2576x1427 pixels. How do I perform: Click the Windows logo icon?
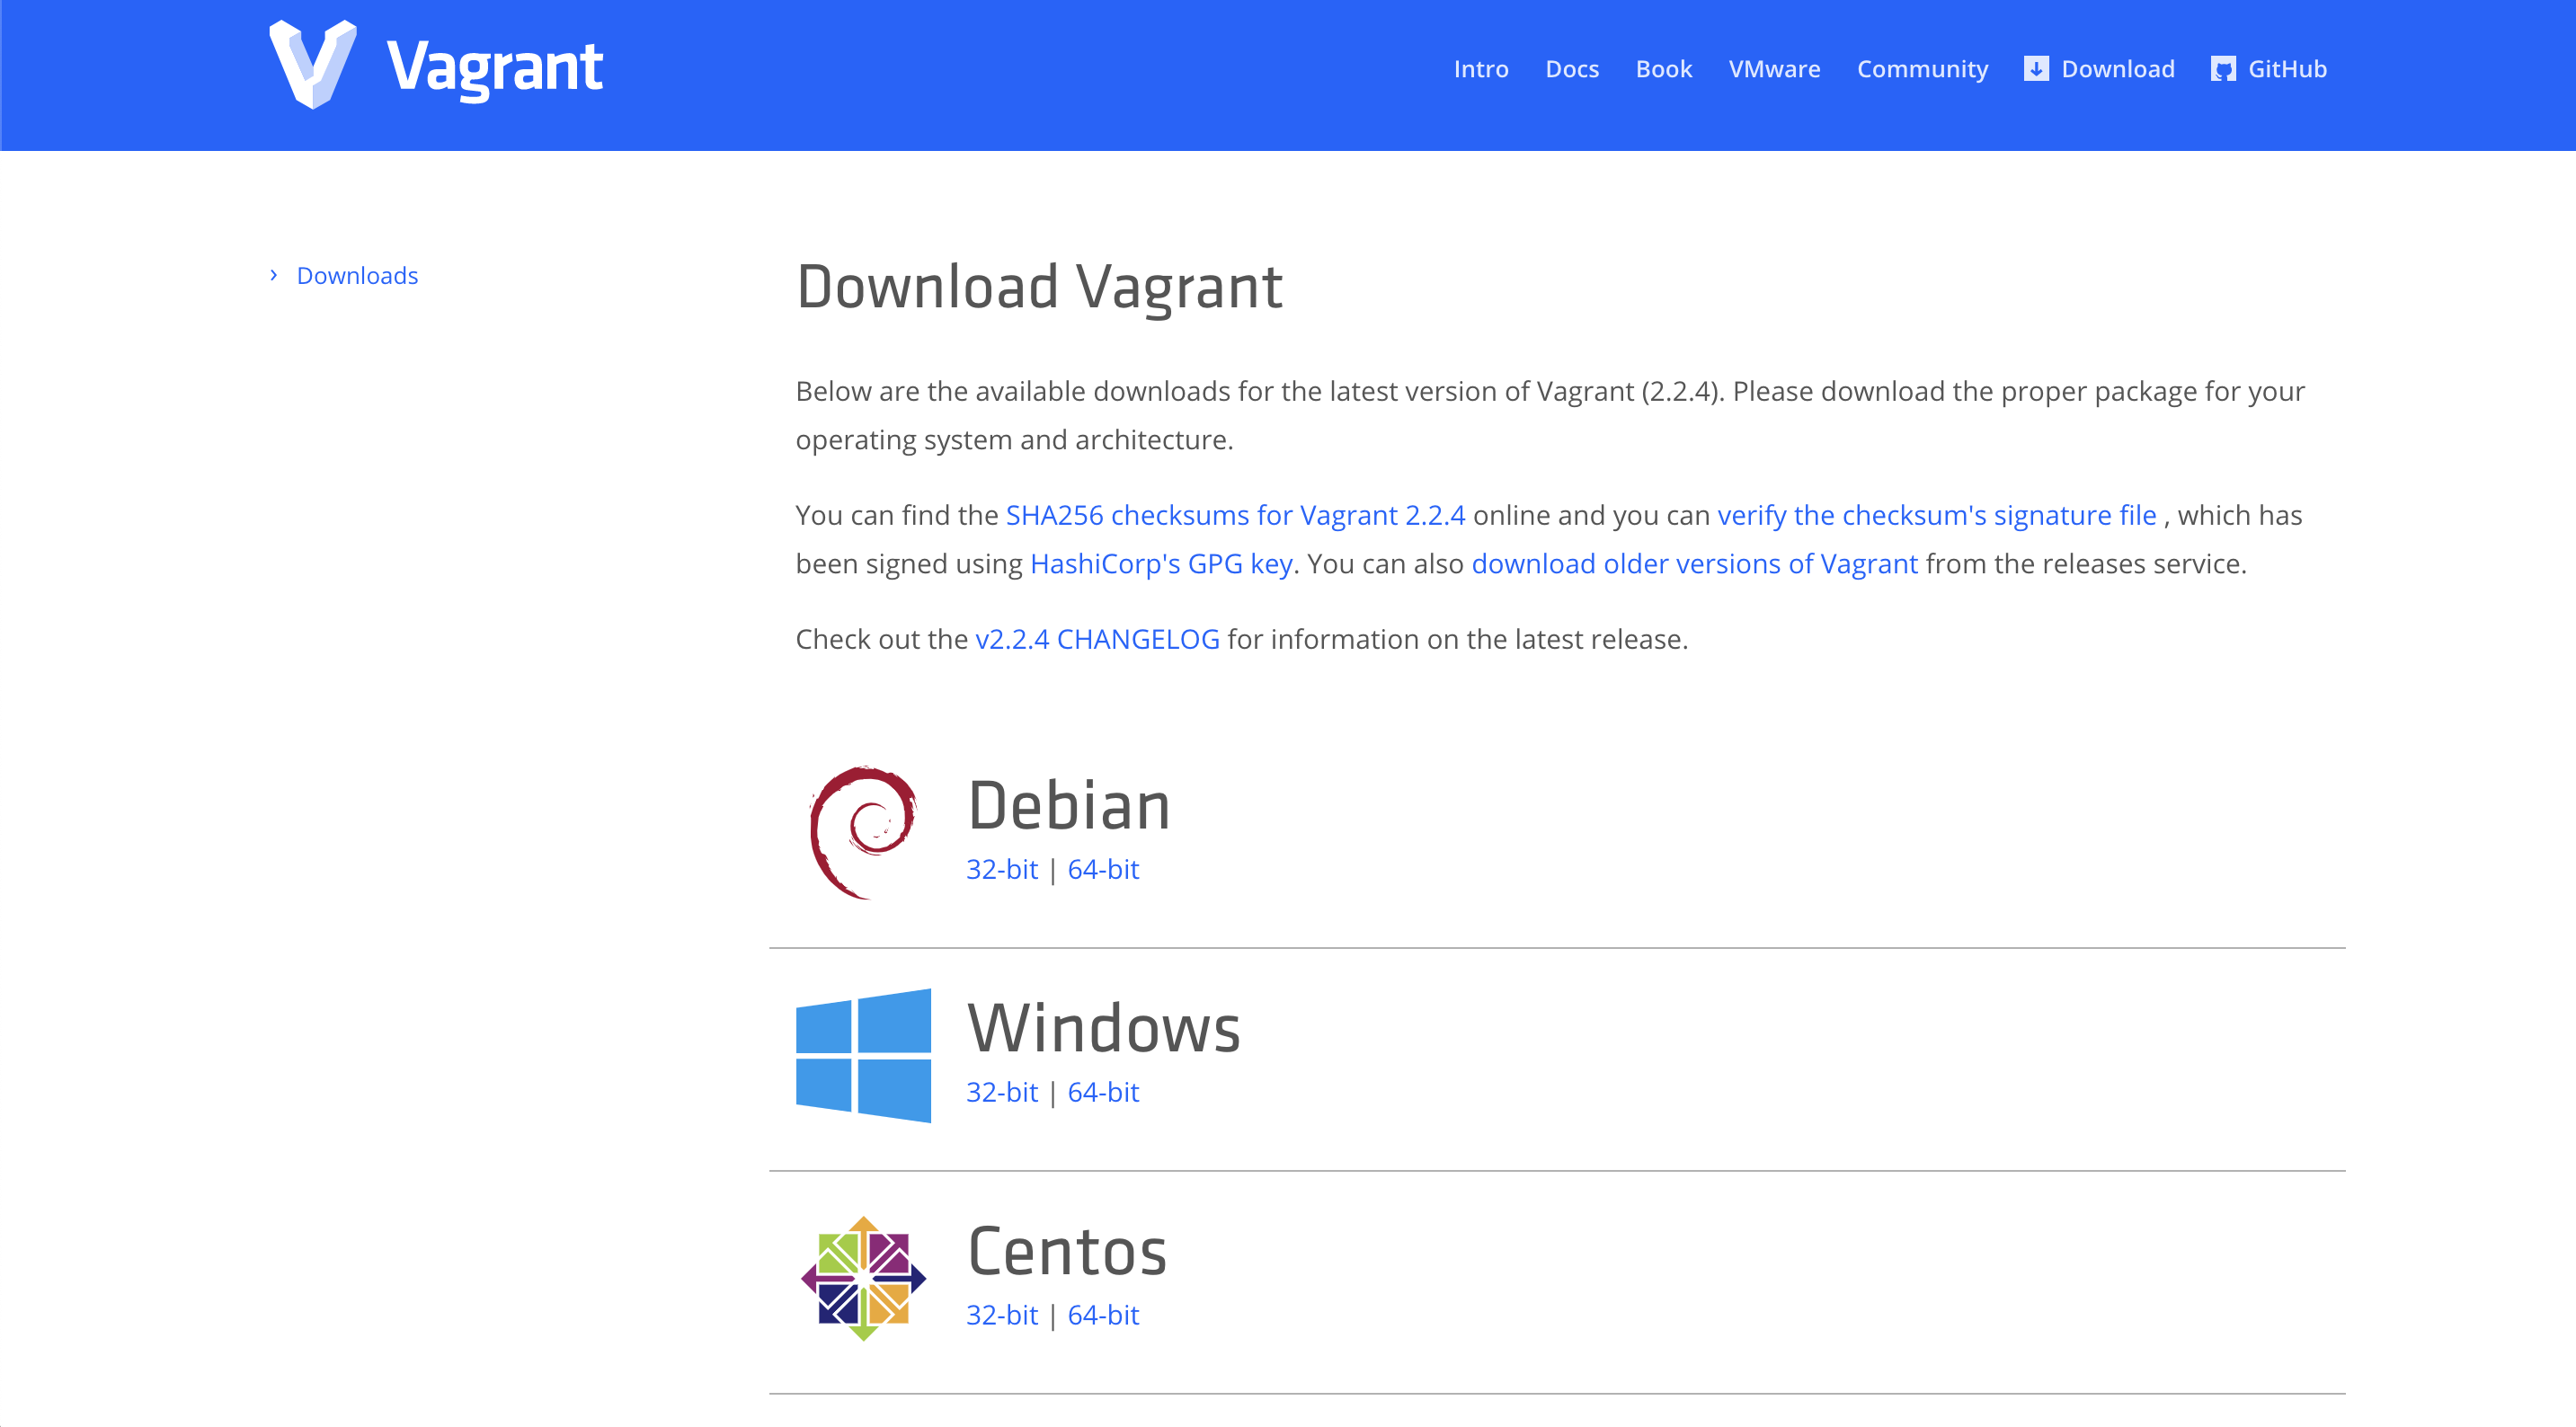[863, 1055]
